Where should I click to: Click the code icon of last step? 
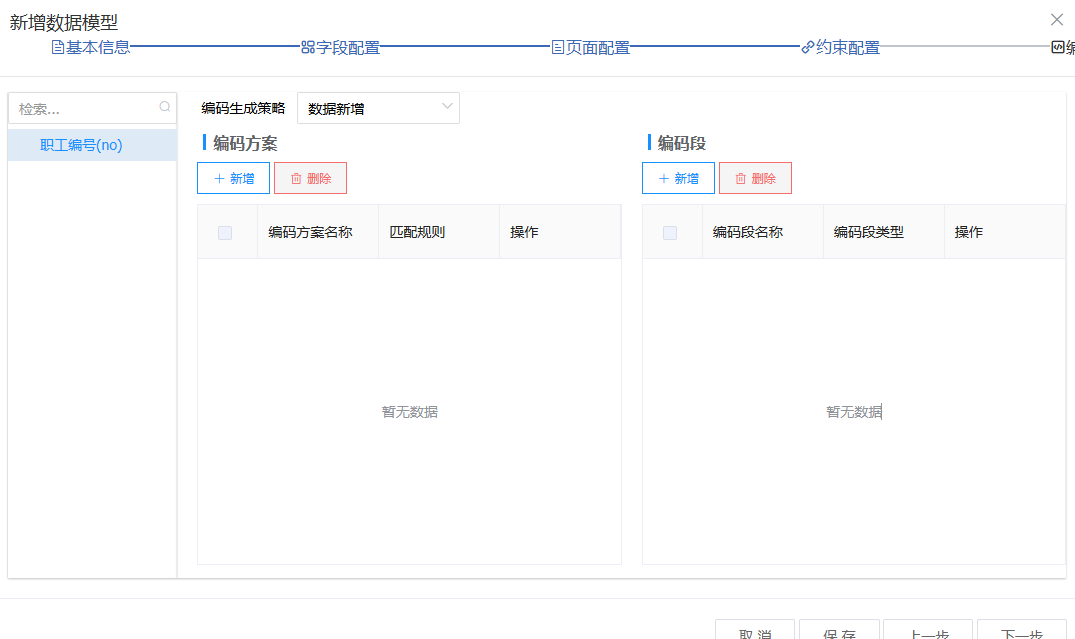(1058, 47)
